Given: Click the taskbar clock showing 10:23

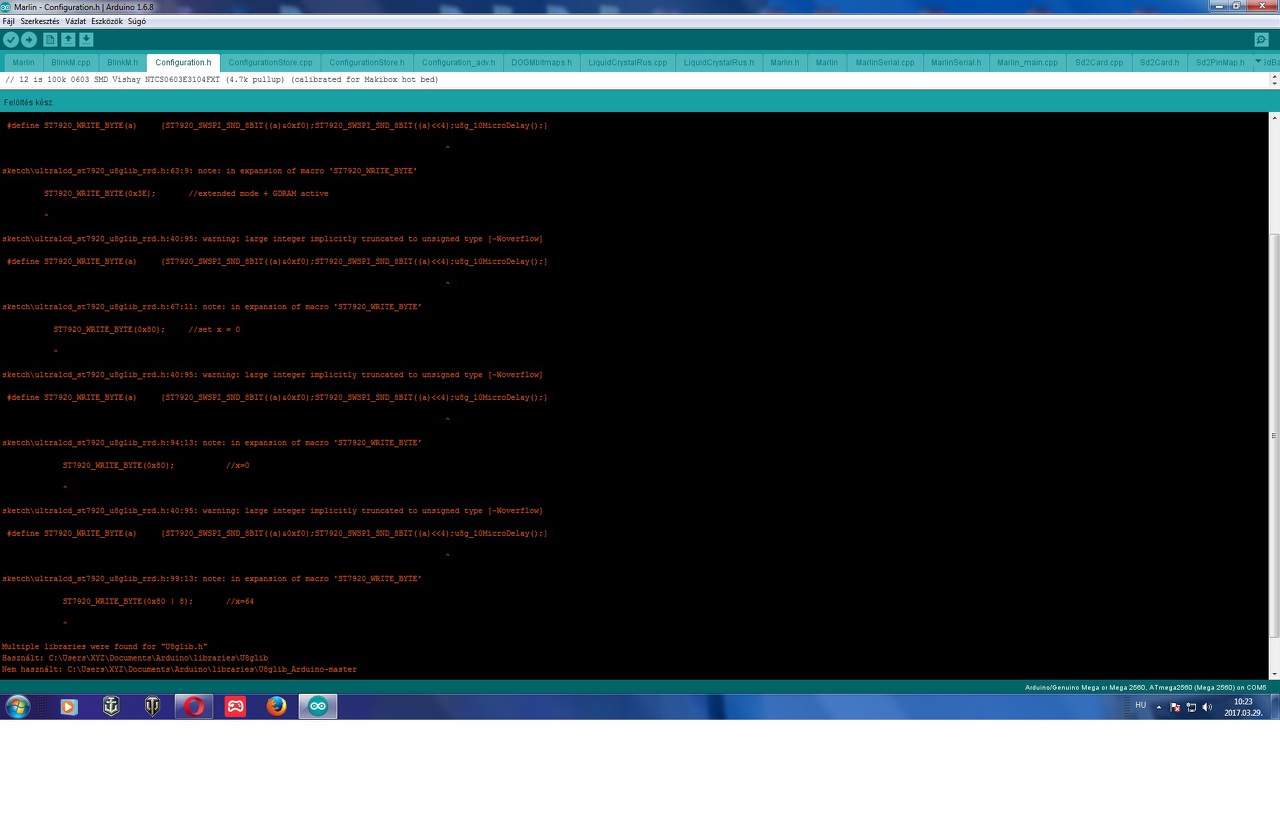Looking at the screenshot, I should 1243,707.
